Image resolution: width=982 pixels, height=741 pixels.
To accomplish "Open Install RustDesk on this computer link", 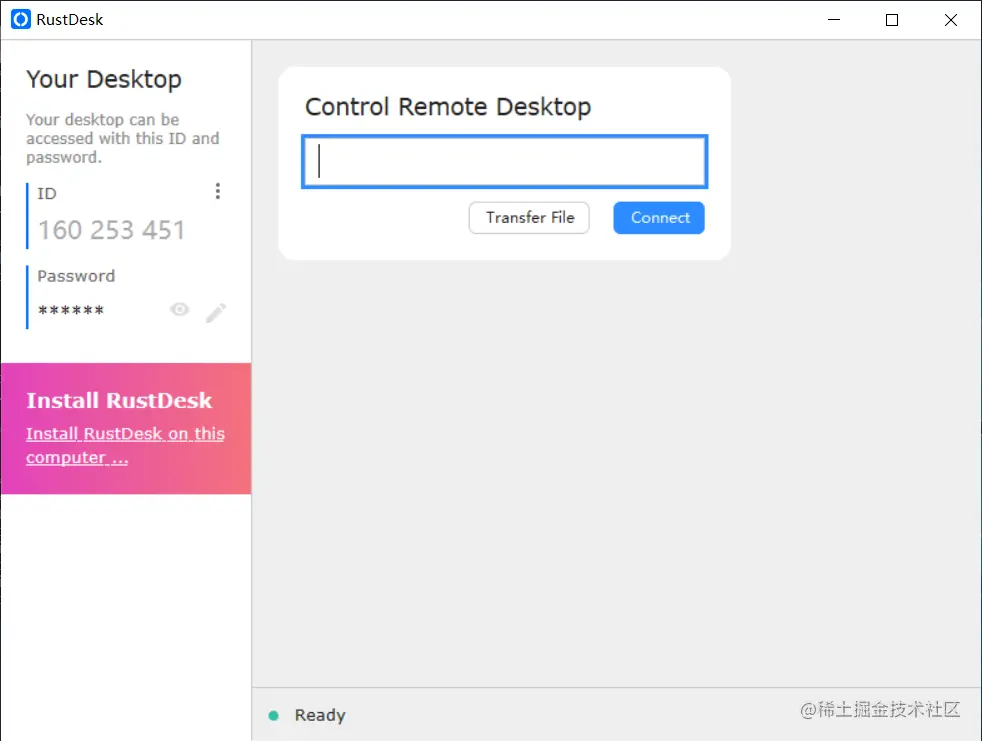I will (125, 445).
